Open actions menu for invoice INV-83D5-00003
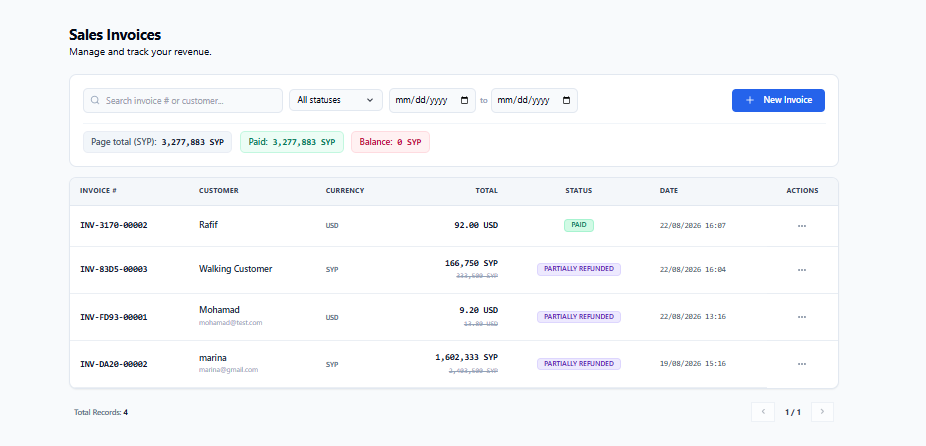This screenshot has height=446, width=926. [x=801, y=269]
